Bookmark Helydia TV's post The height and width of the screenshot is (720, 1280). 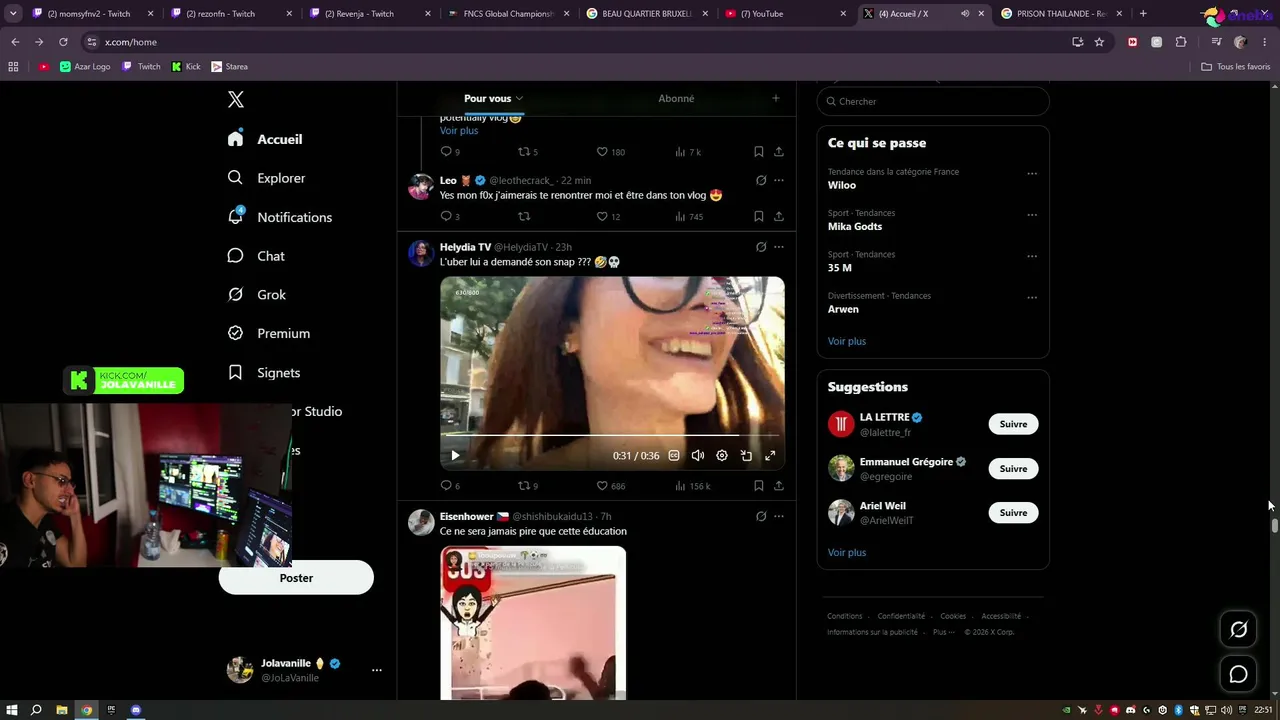point(759,486)
